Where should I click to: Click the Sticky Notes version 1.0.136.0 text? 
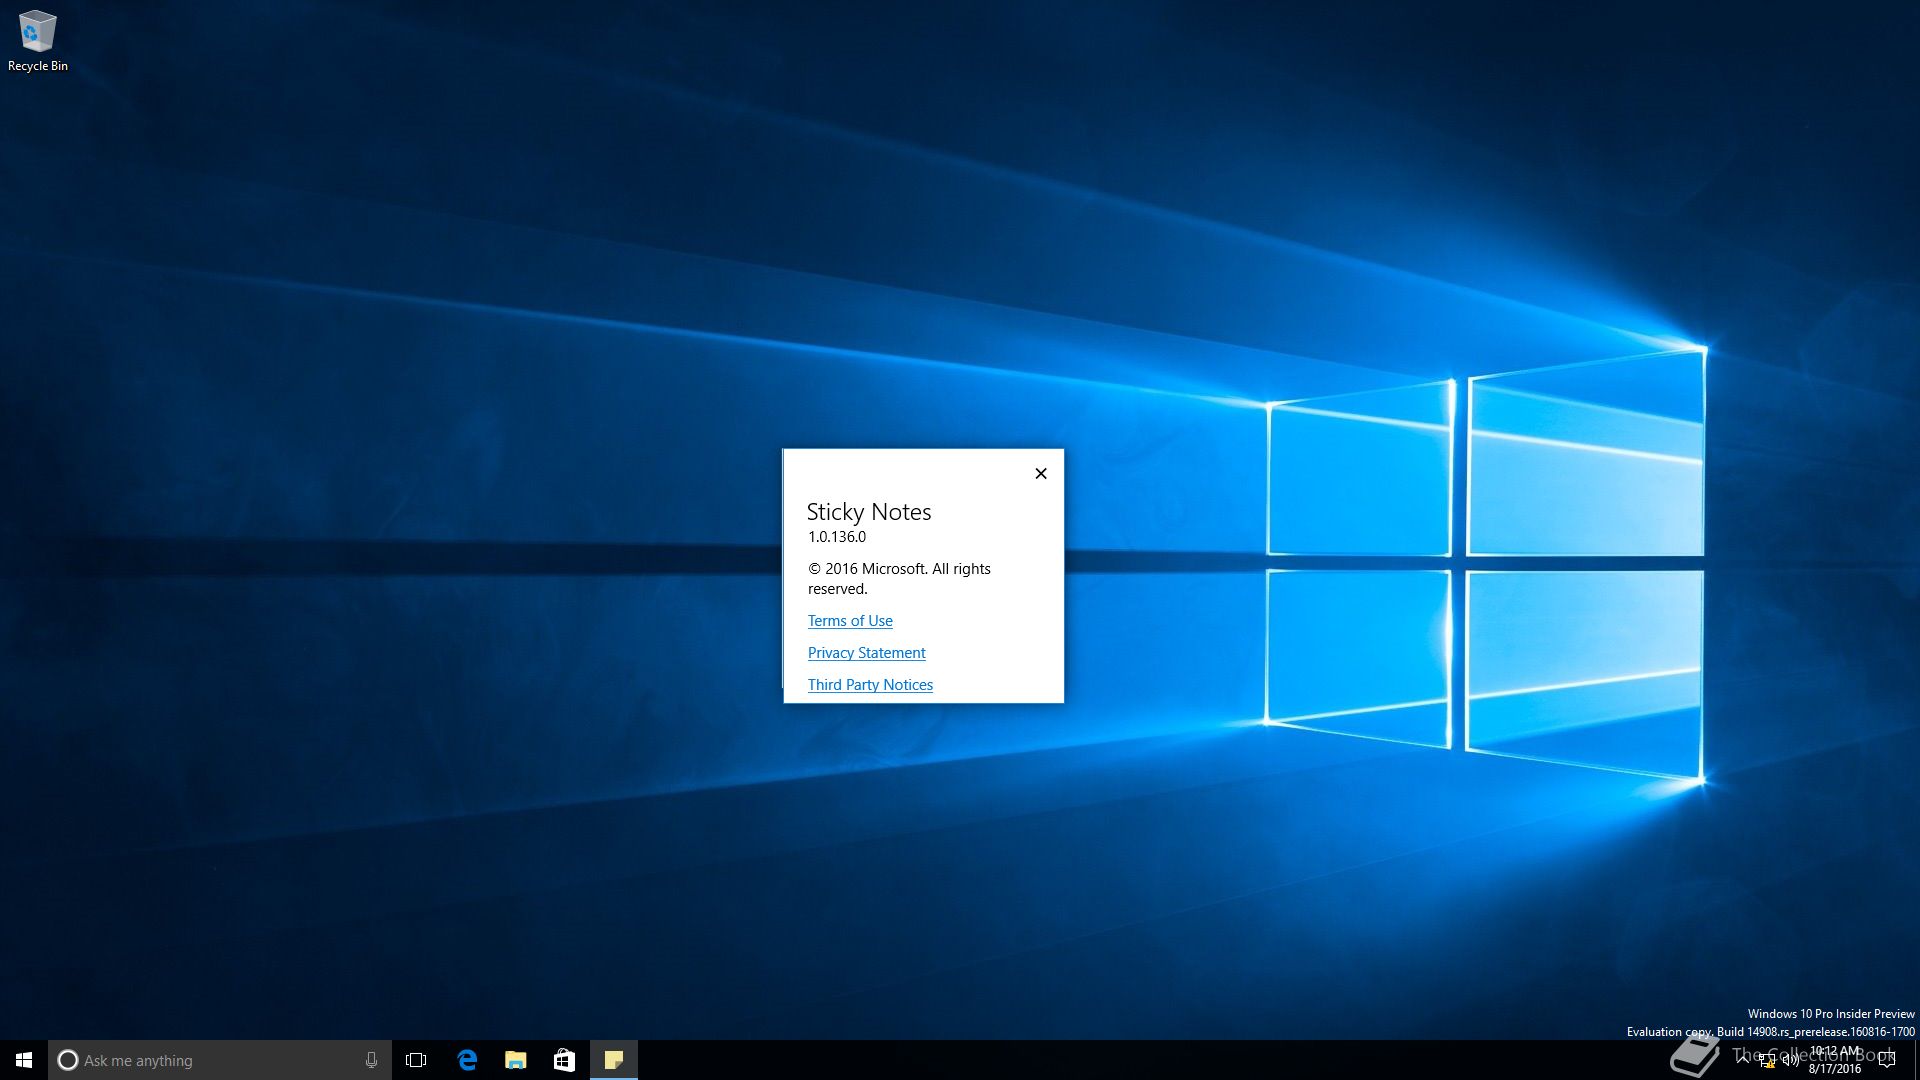837,537
